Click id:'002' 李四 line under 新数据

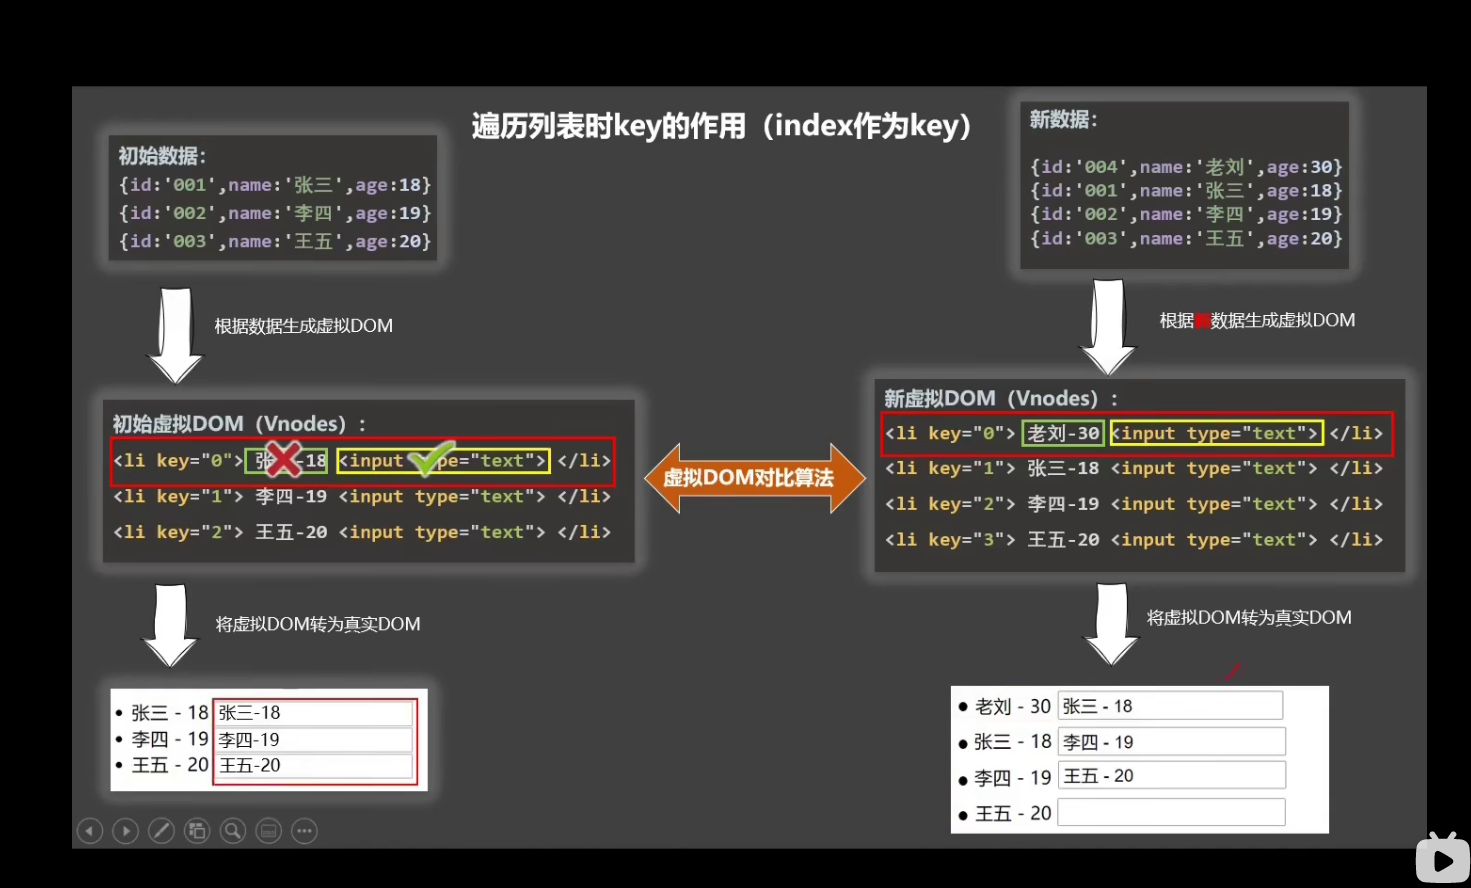[x=1186, y=214]
